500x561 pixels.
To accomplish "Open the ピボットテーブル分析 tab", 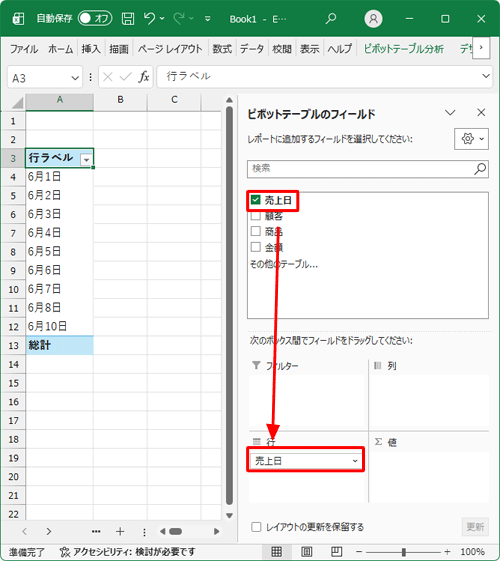I will [404, 49].
